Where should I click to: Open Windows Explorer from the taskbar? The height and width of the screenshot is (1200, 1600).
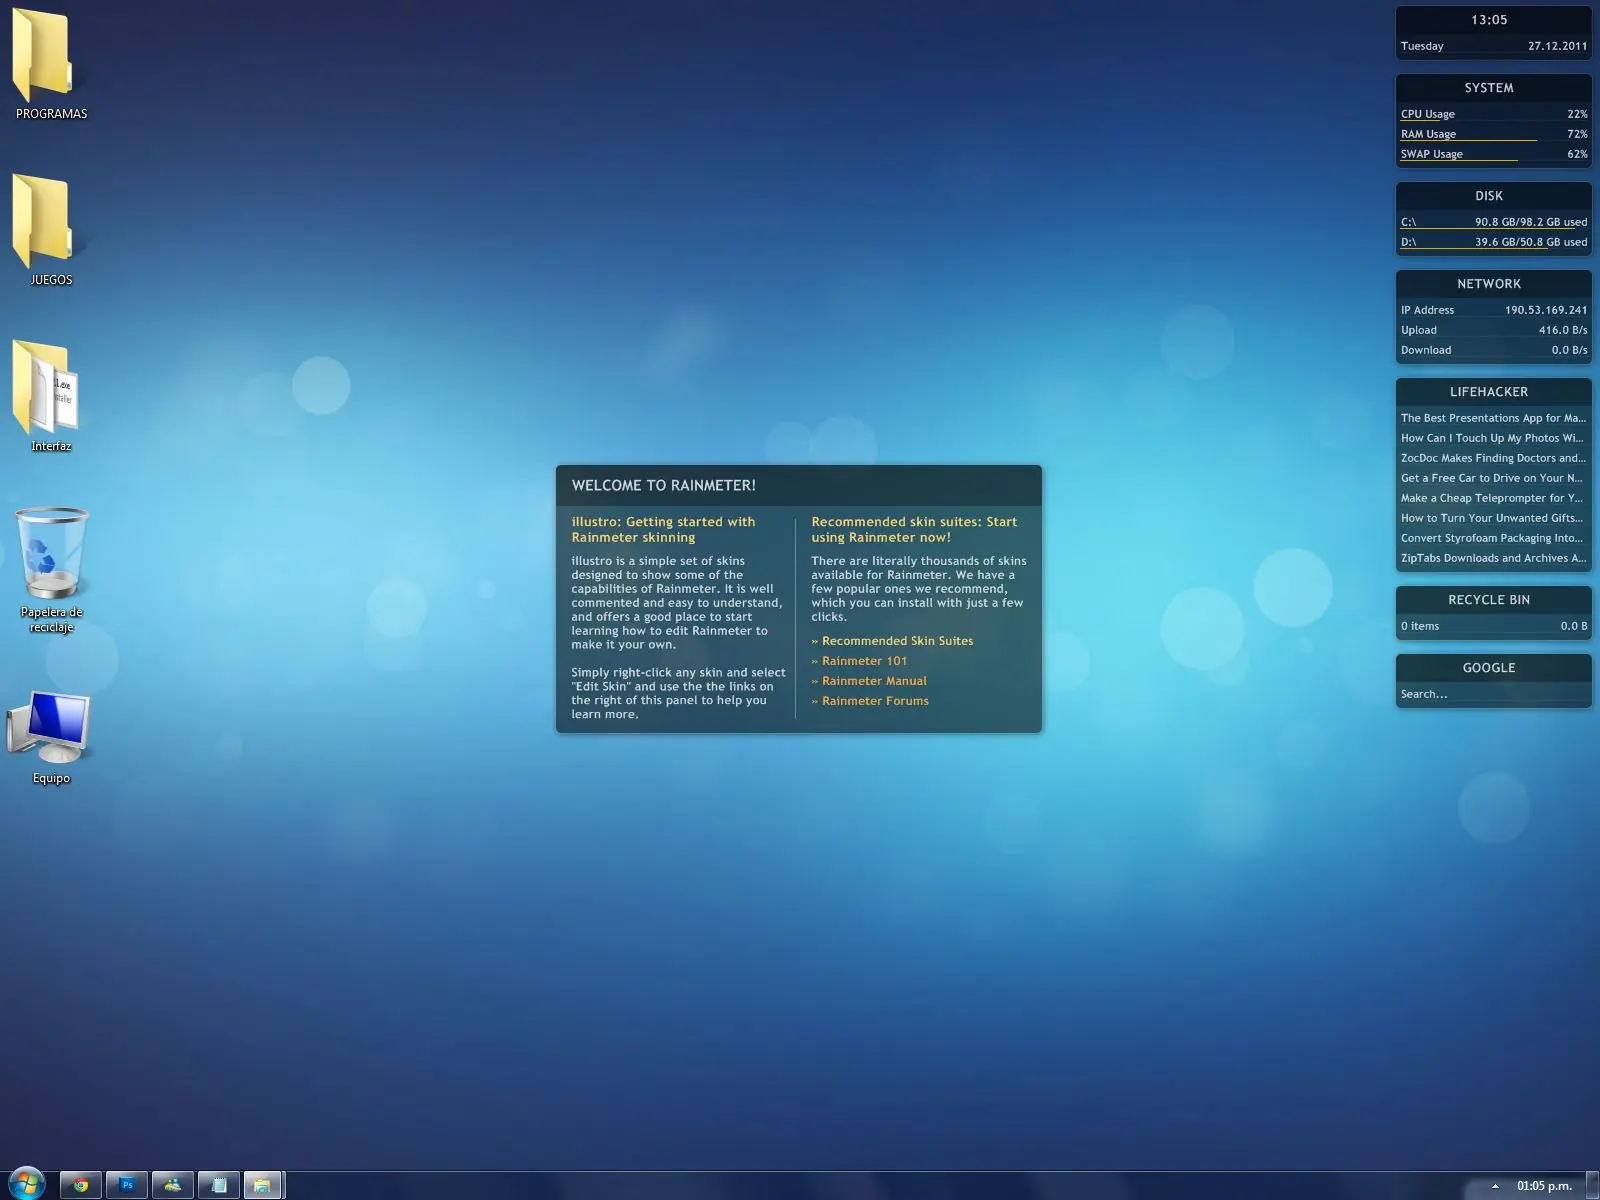[x=263, y=1185]
